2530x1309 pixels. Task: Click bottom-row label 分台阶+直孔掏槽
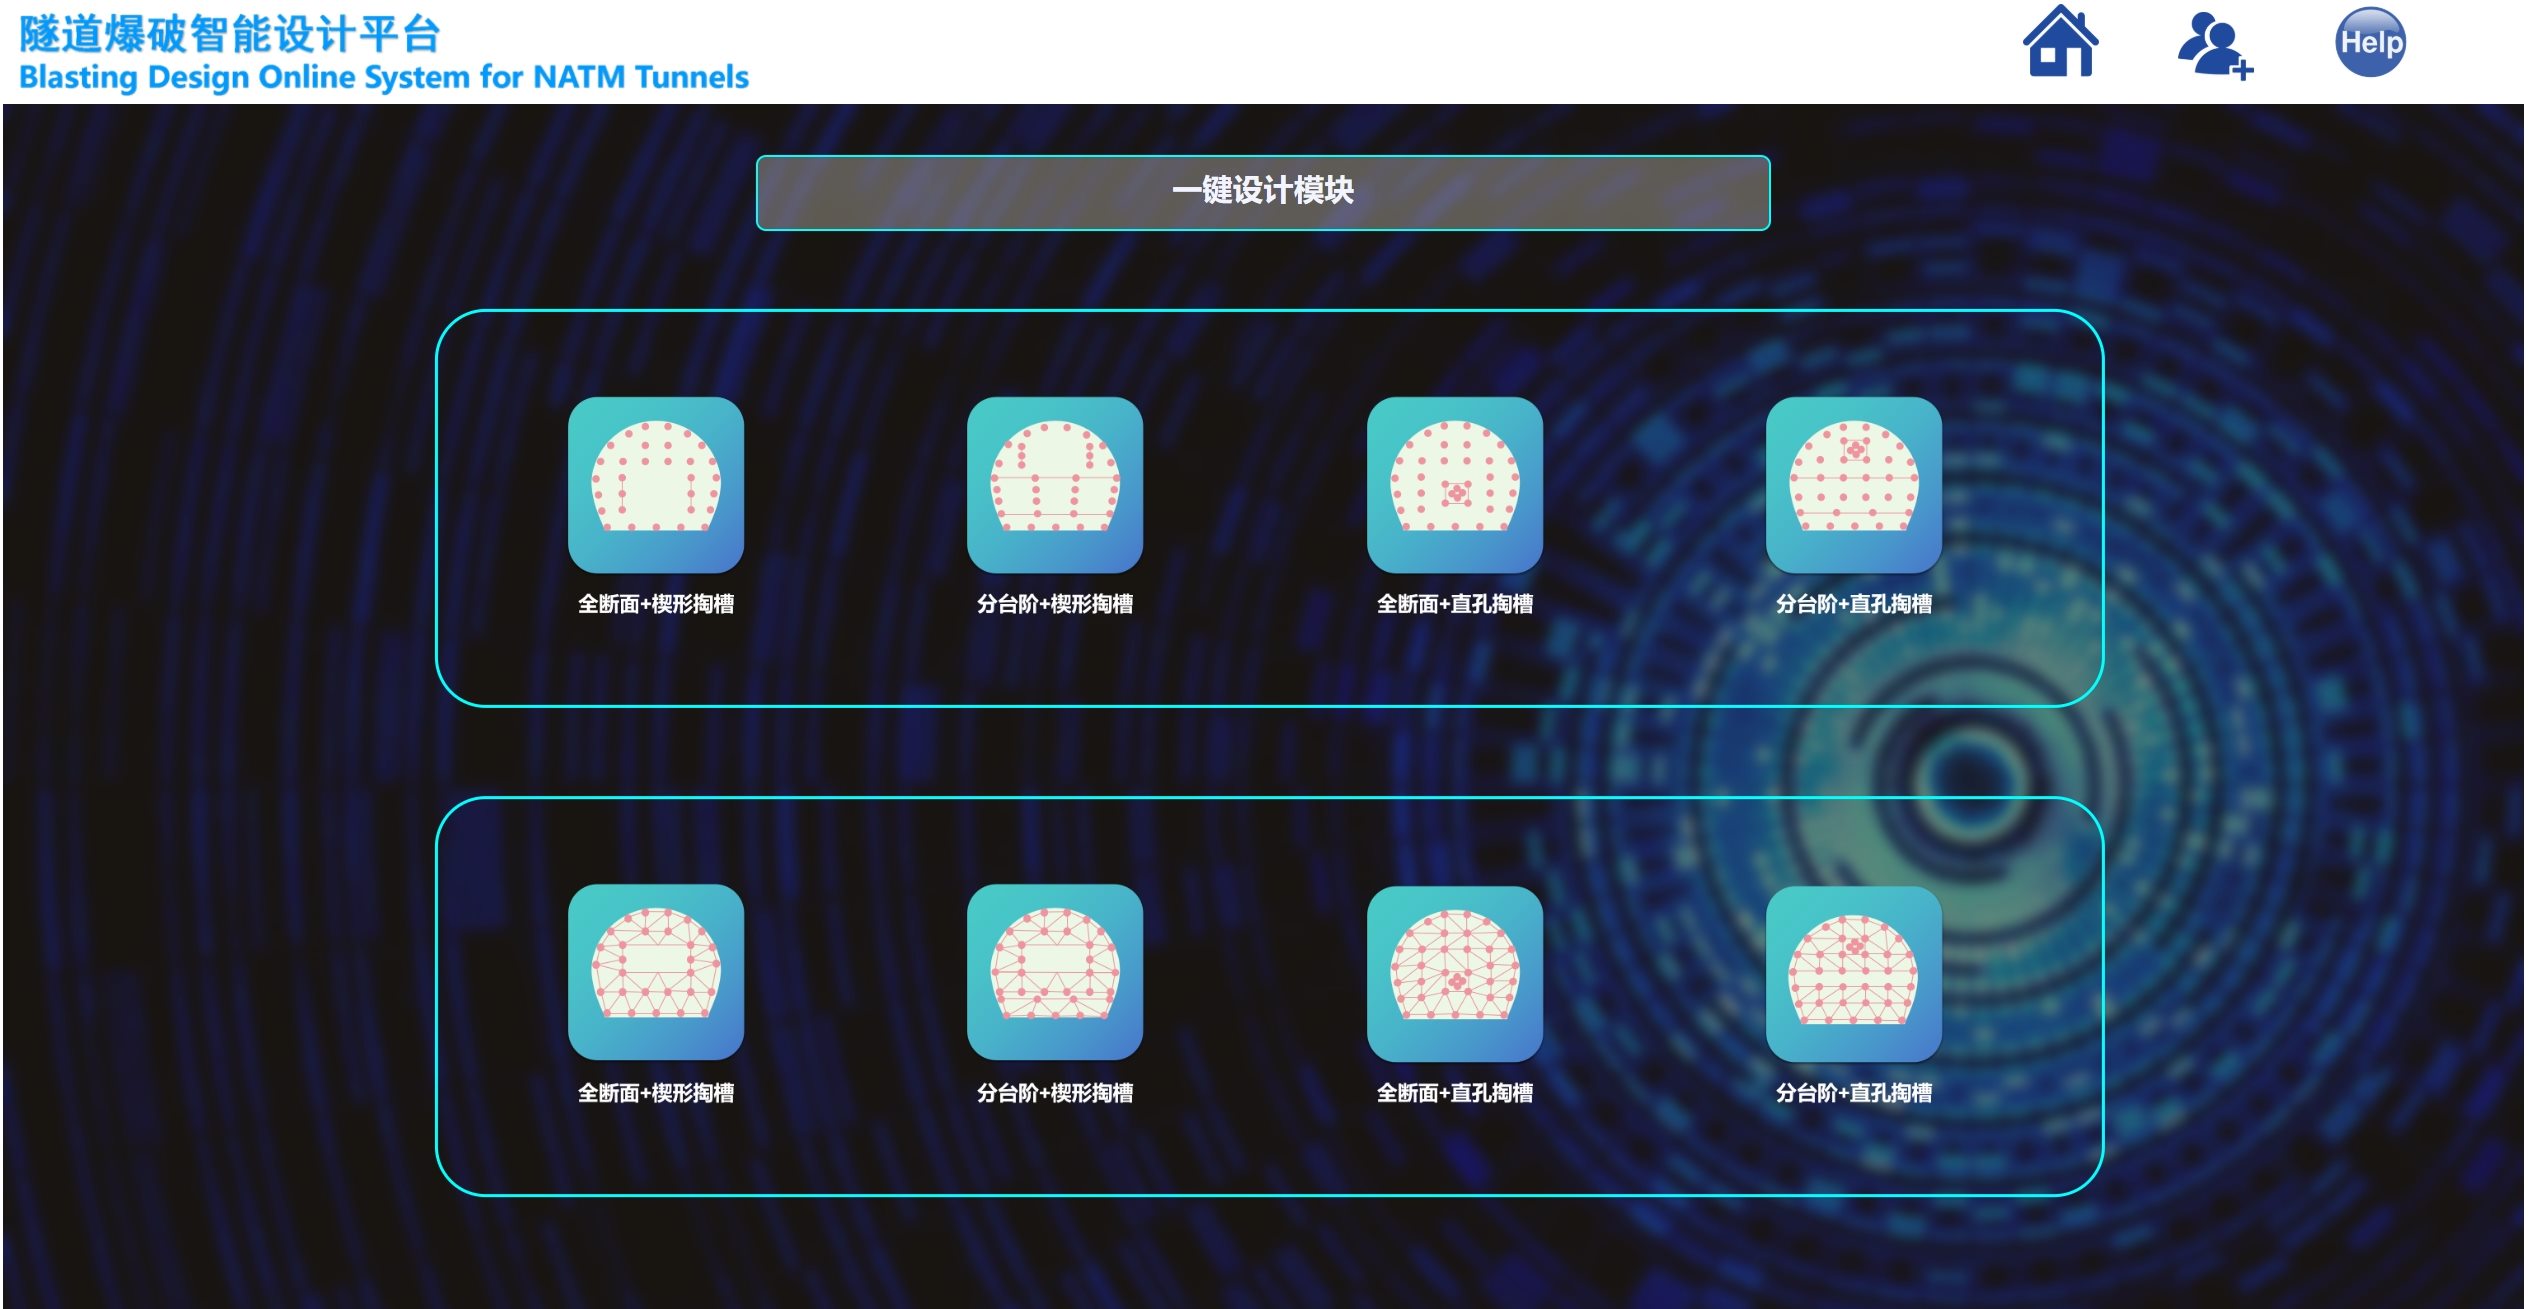(x=1854, y=1093)
